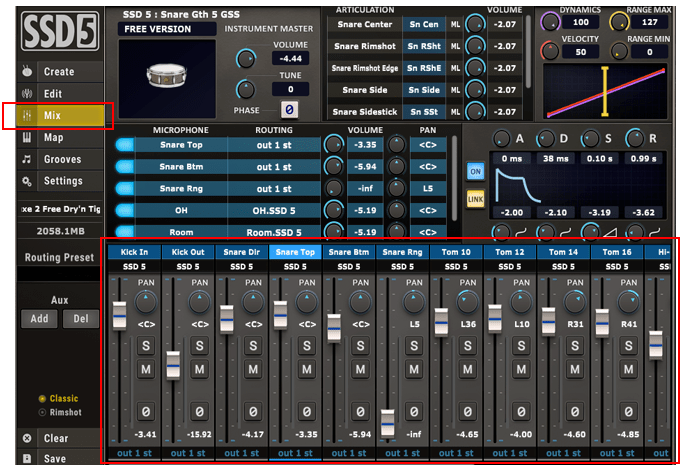The width and height of the screenshot is (685, 470).
Task: Click the Range Max knob
Action: 619,21
